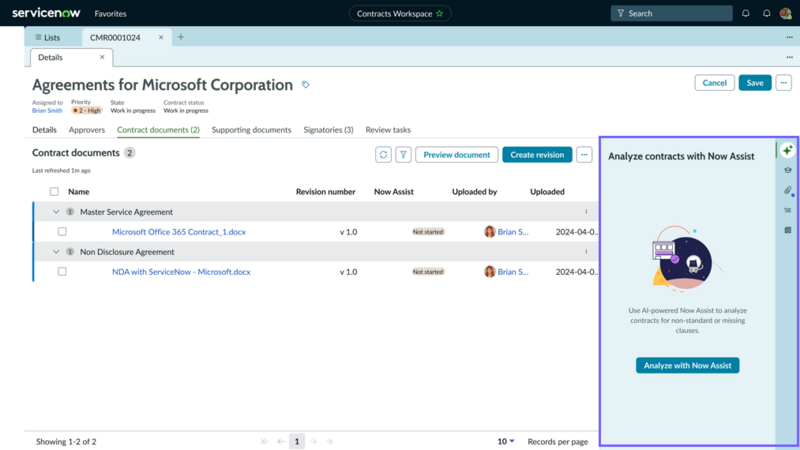Open the bell icon beside the search field
This screenshot has width=800, height=450.
click(x=745, y=13)
